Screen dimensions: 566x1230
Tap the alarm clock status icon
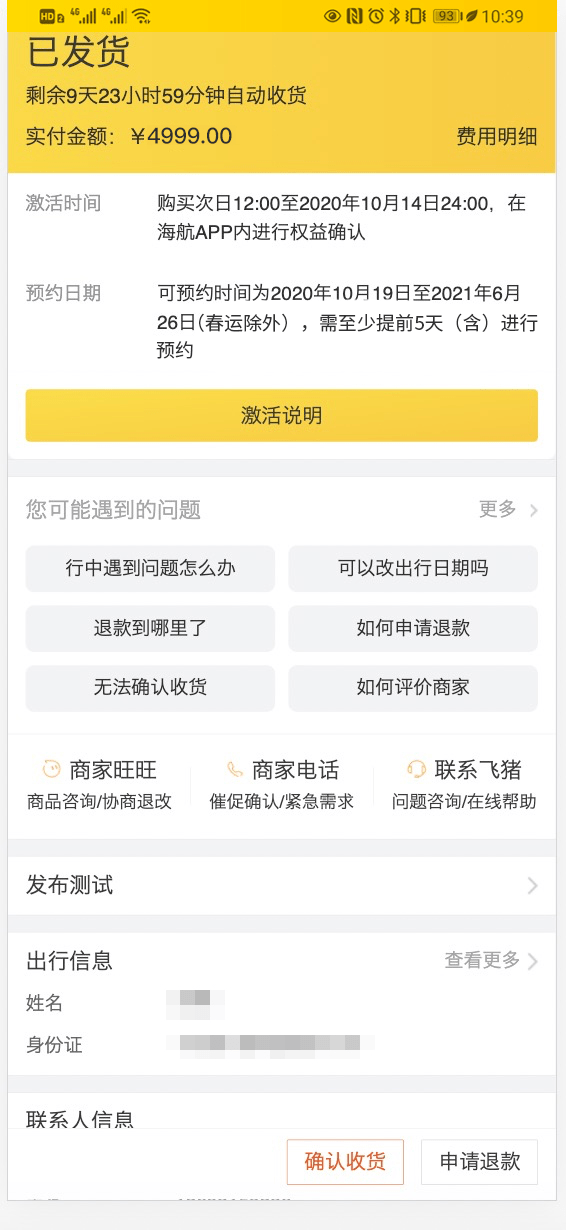click(x=375, y=16)
